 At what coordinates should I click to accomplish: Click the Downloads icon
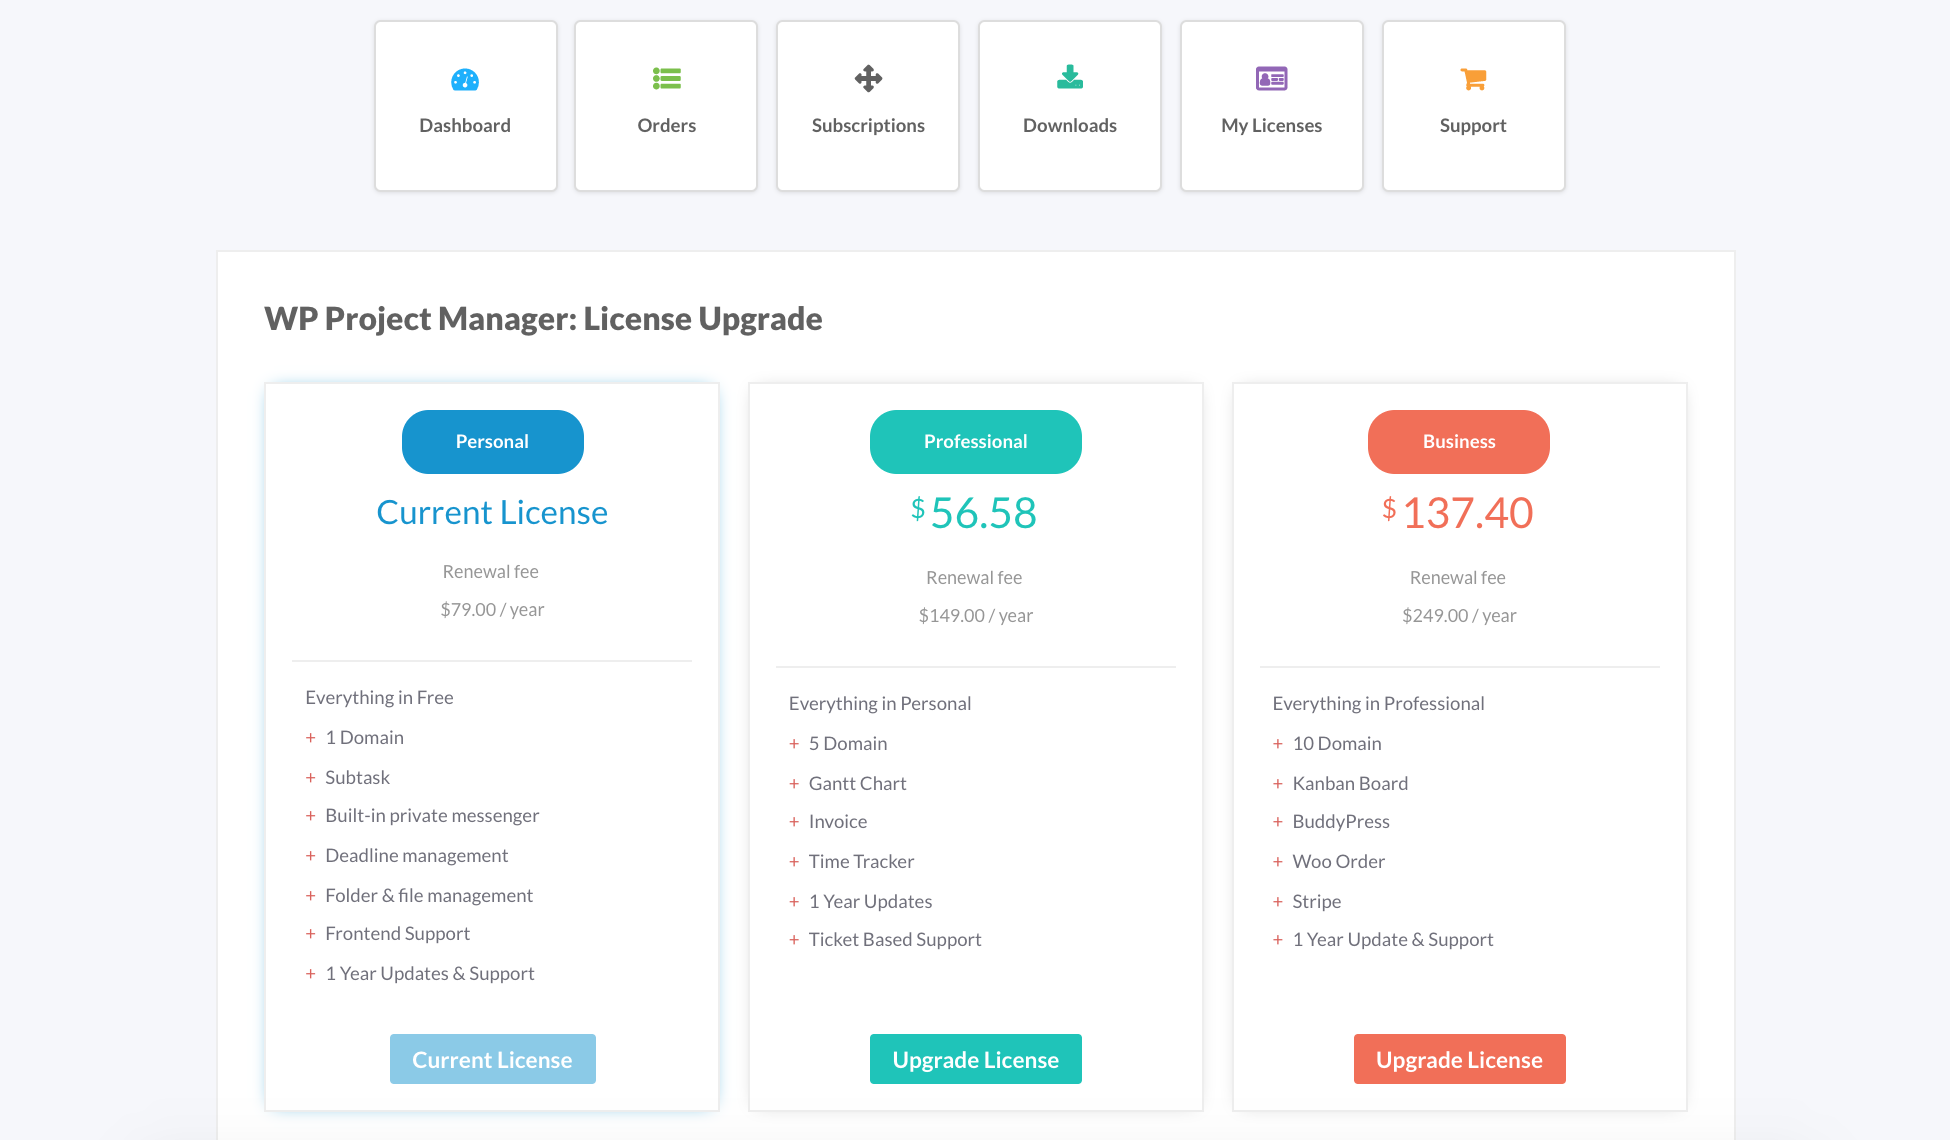point(1069,77)
